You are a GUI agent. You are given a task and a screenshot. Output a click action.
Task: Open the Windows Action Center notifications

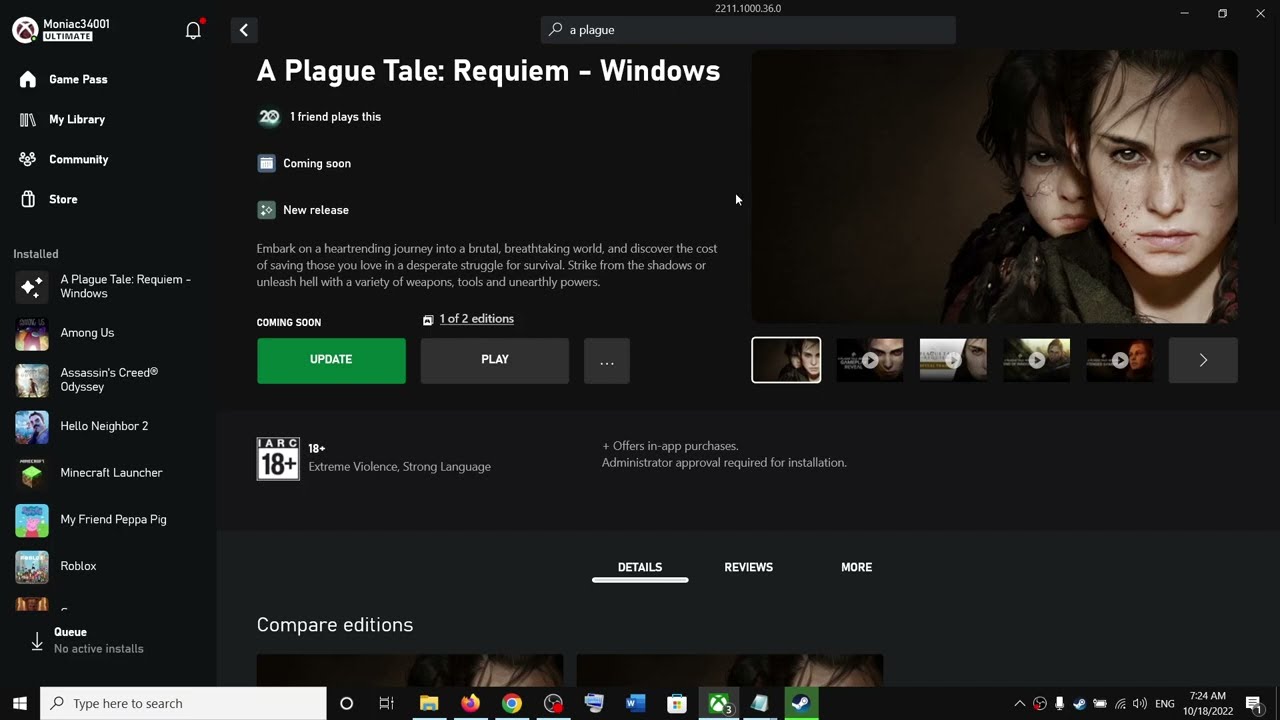point(1254,704)
